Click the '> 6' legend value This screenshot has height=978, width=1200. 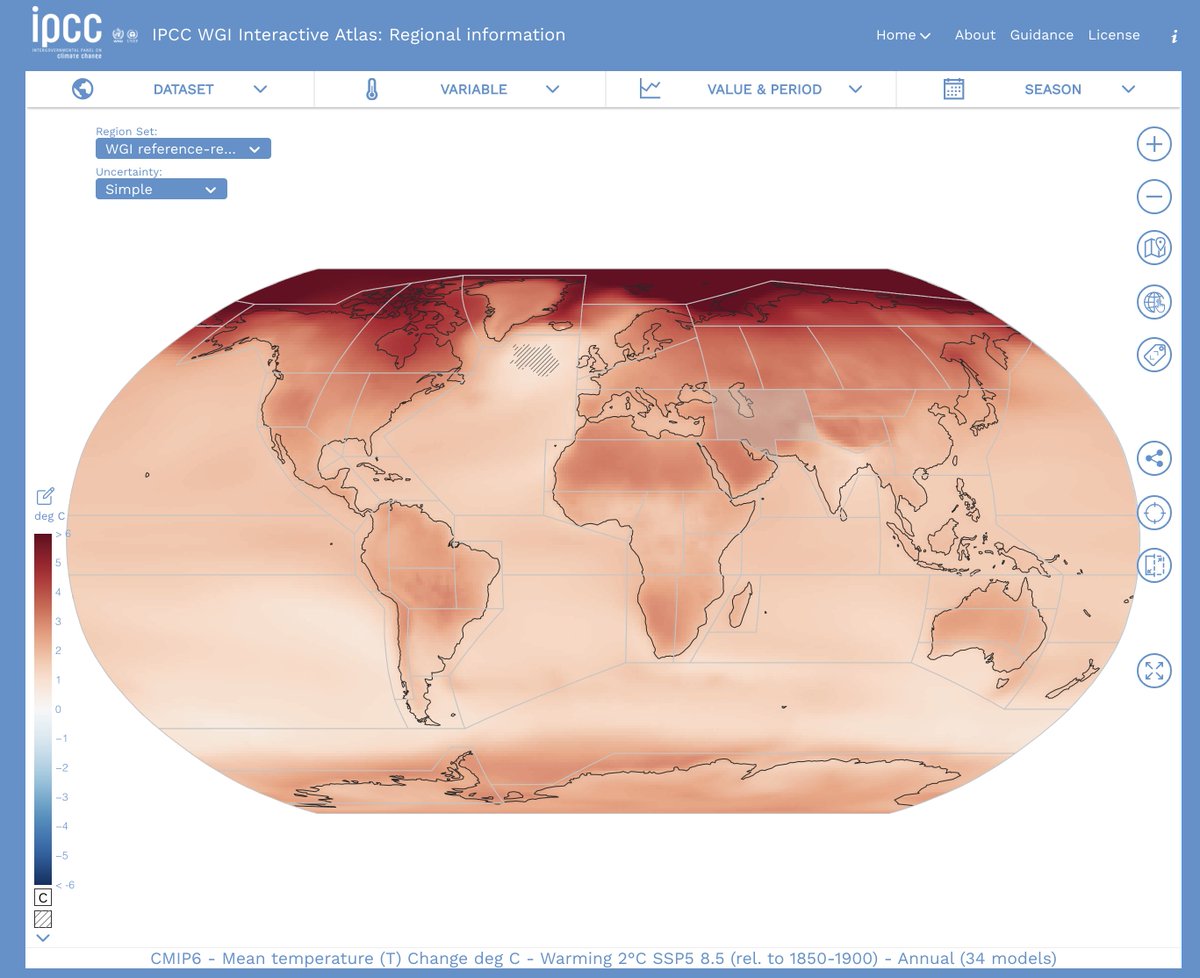tap(63, 535)
